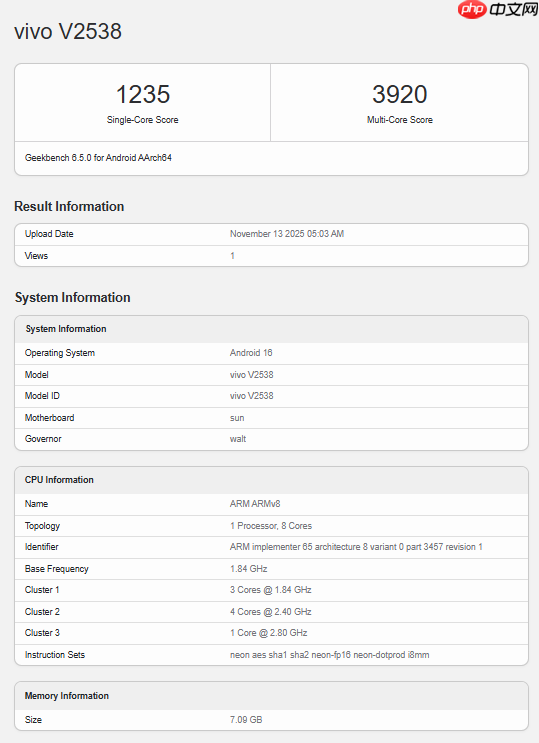Click the Operating System label
The image size is (539, 743).
(60, 353)
